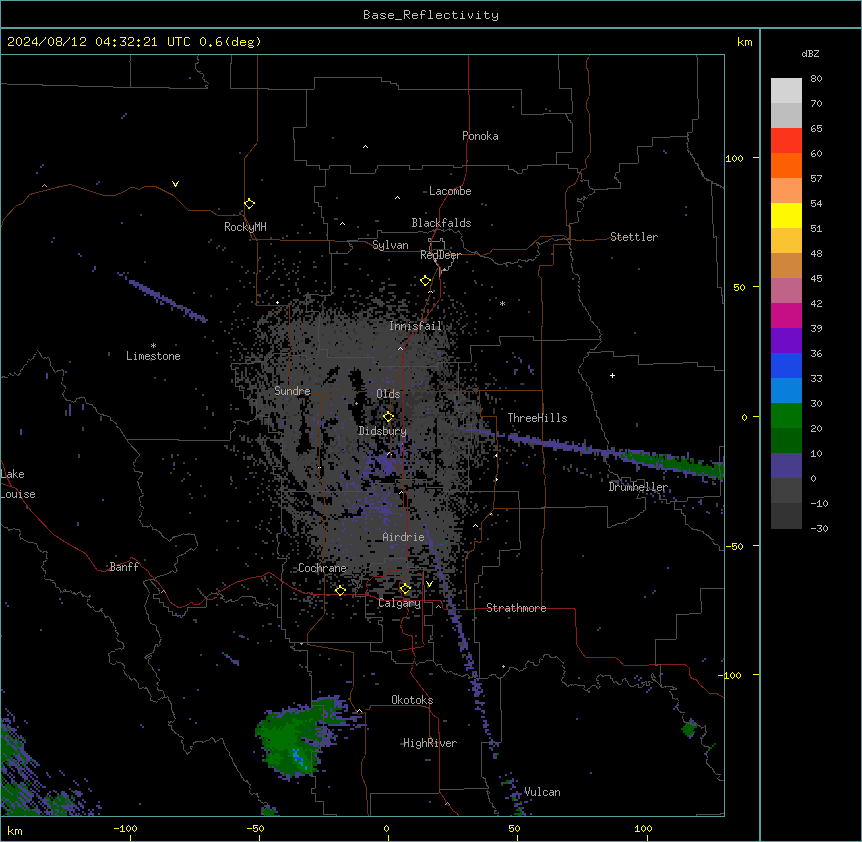The width and height of the screenshot is (862, 842).
Task: Click the yellow diamond marker above RockyMH
Action: coord(249,204)
